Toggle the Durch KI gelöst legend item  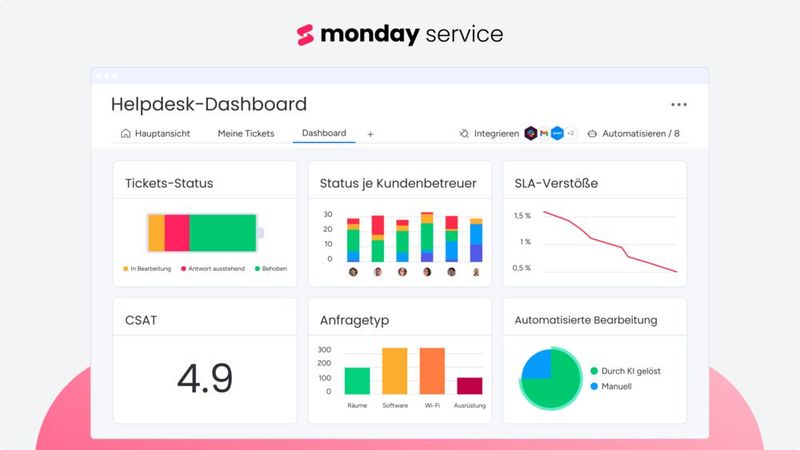[x=626, y=371]
